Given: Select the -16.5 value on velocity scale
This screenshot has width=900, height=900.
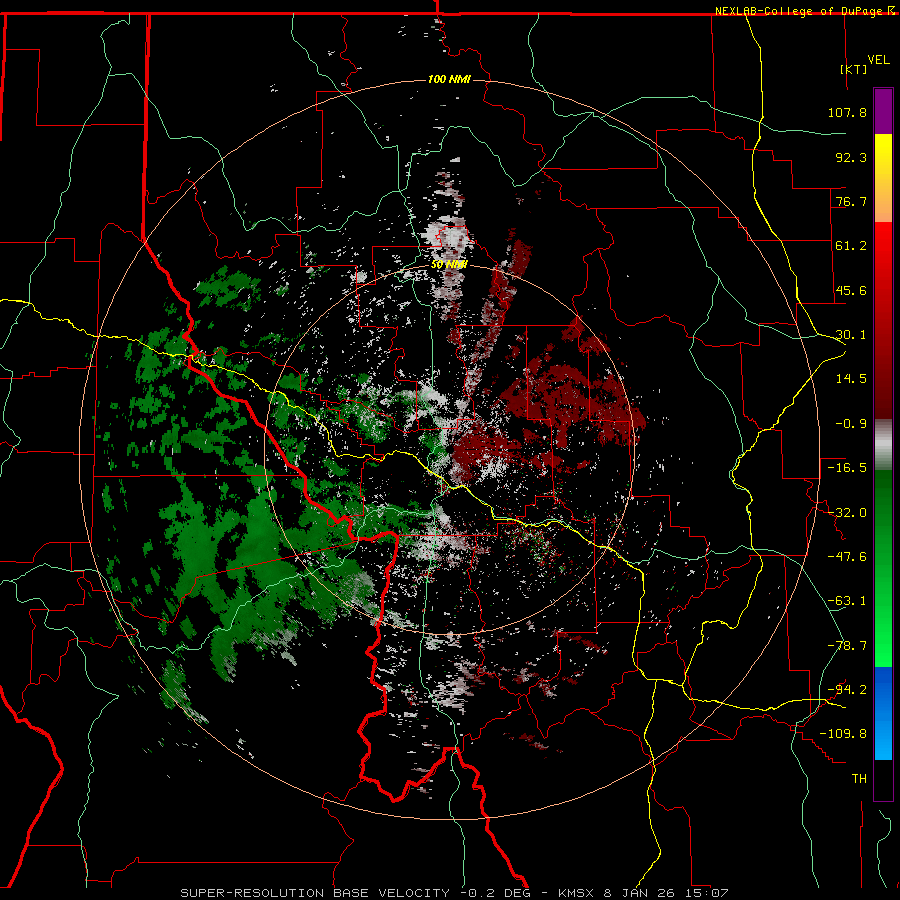Looking at the screenshot, I should [847, 468].
